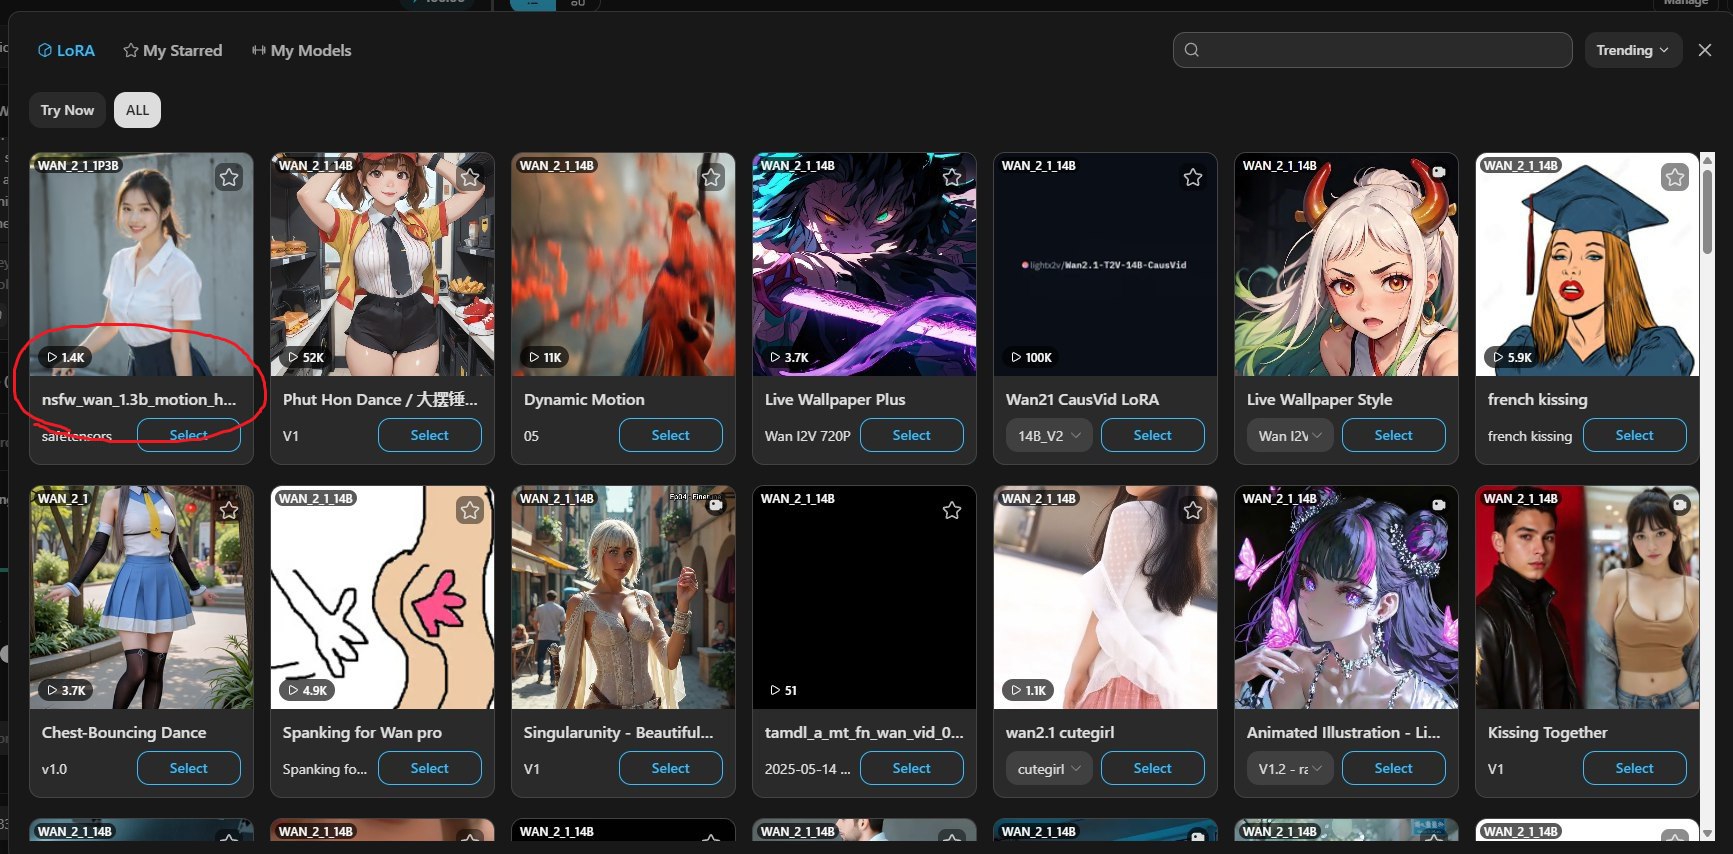Click the "2025-05-14" version label
The height and width of the screenshot is (854, 1733).
coord(807,769)
